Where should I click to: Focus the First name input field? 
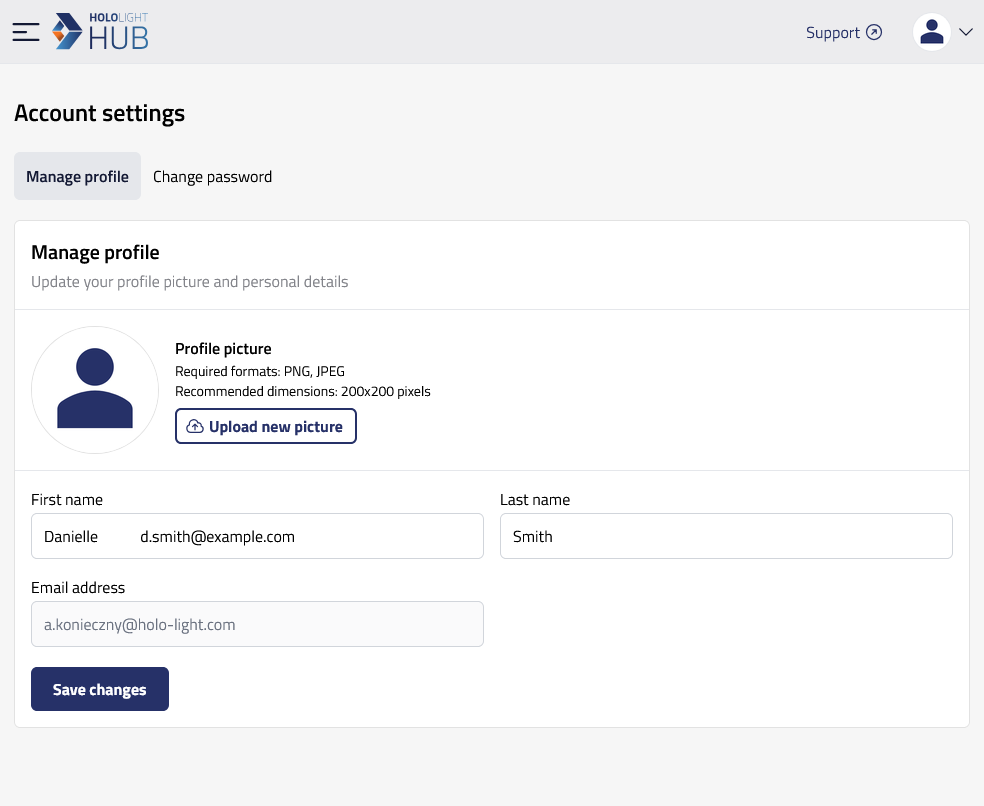(x=257, y=536)
